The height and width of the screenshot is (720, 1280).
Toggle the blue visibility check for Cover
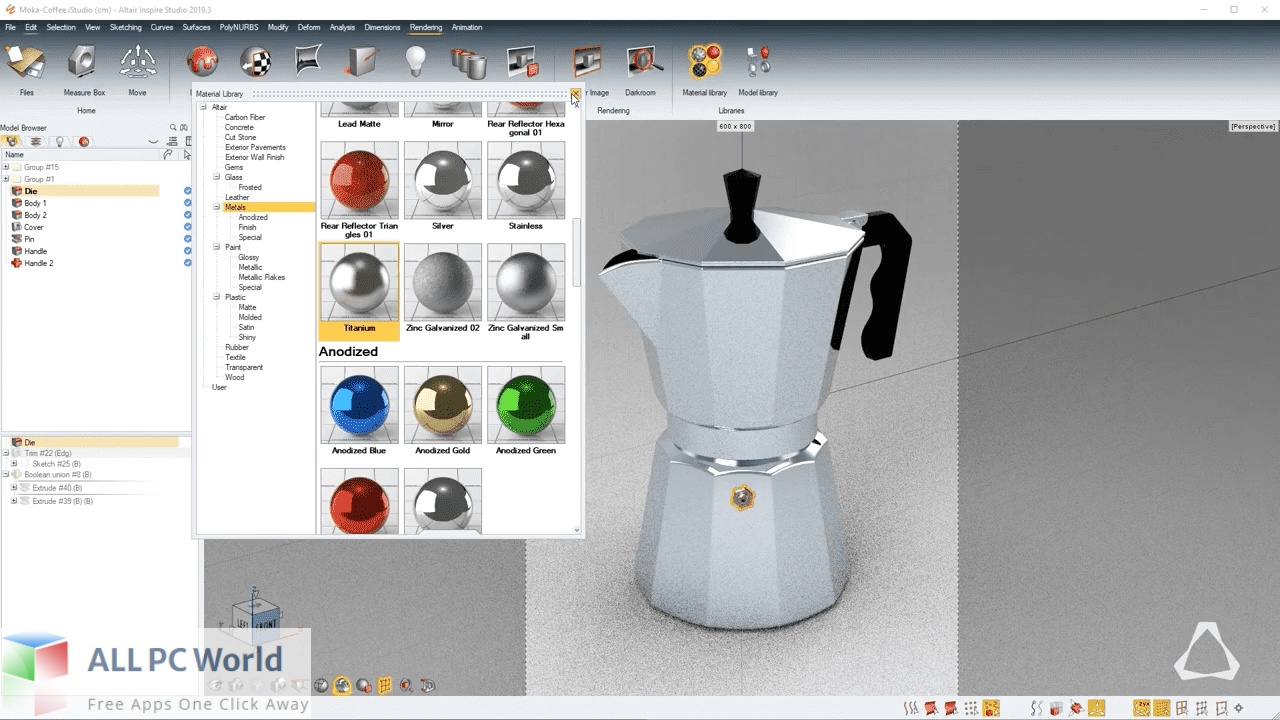(187, 227)
